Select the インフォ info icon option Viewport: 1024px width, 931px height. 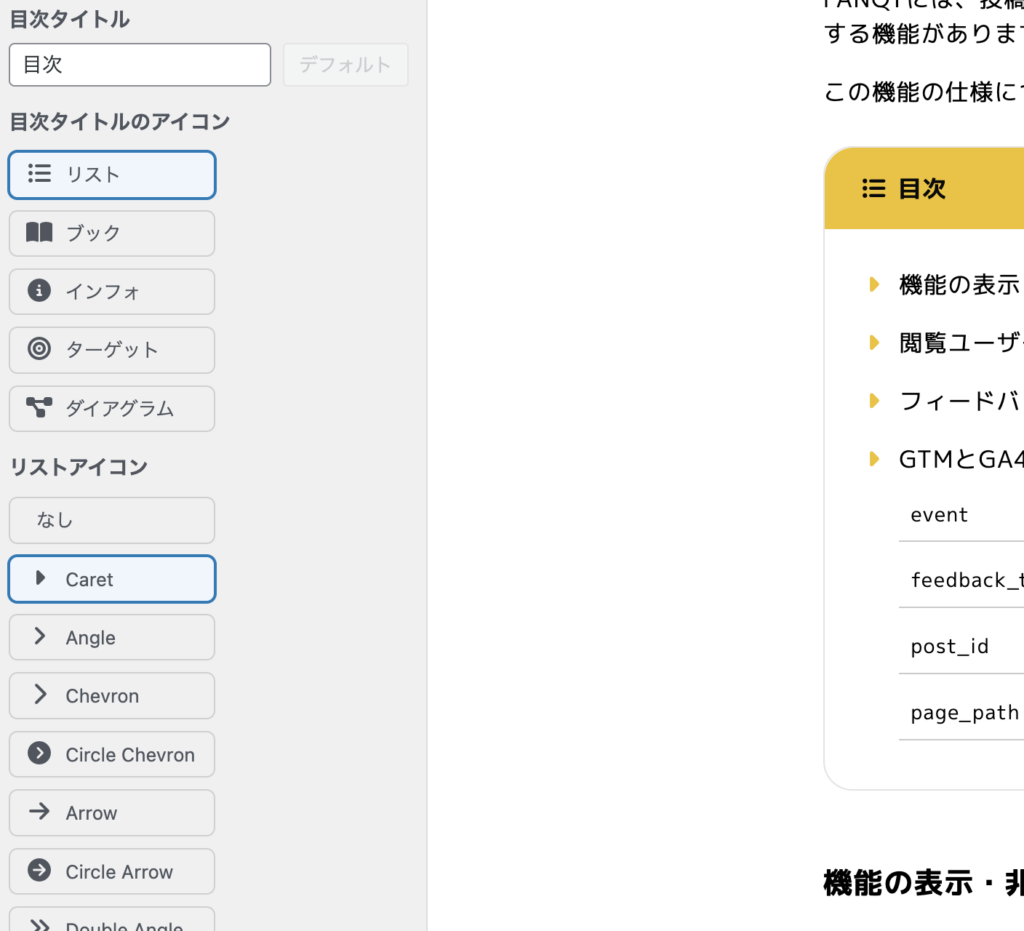pos(111,292)
